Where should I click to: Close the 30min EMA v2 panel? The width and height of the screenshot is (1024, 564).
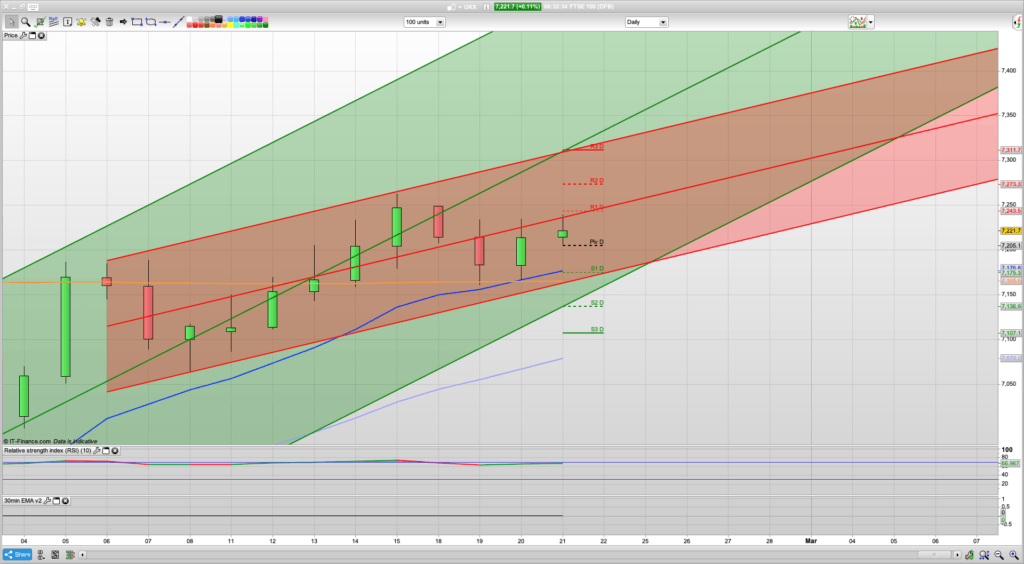point(66,500)
